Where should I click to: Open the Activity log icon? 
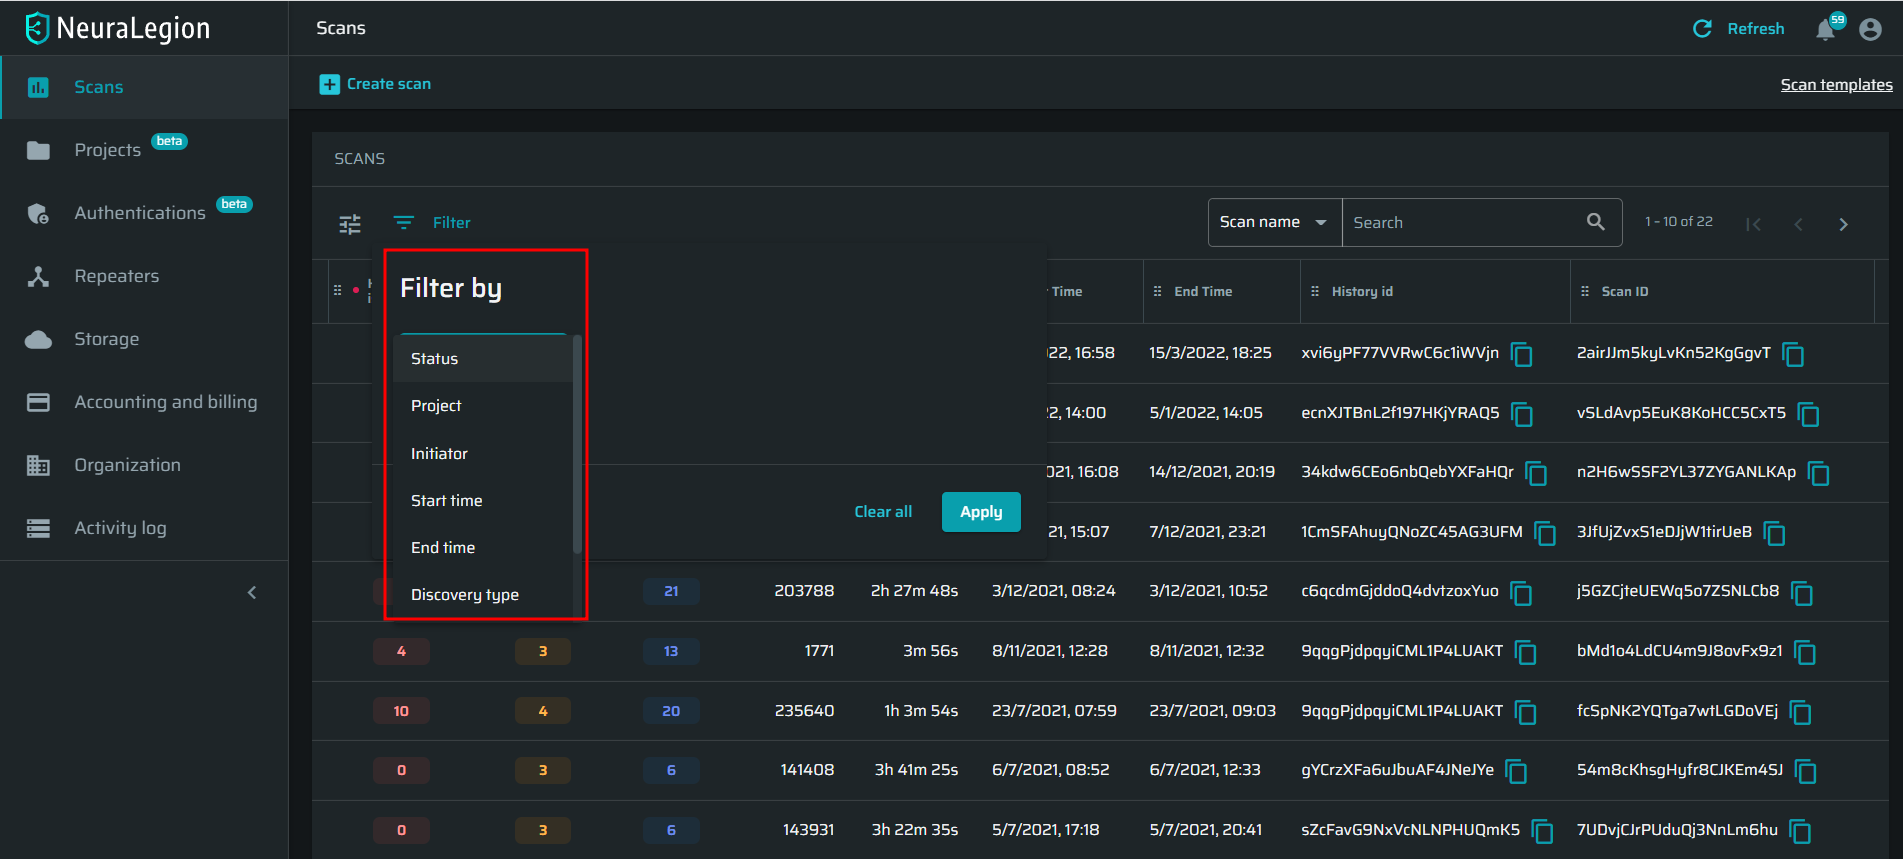pos(38,528)
